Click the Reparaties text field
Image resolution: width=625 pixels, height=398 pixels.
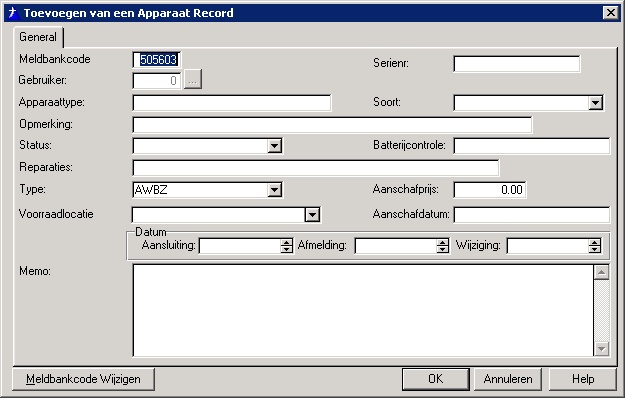(x=315, y=168)
